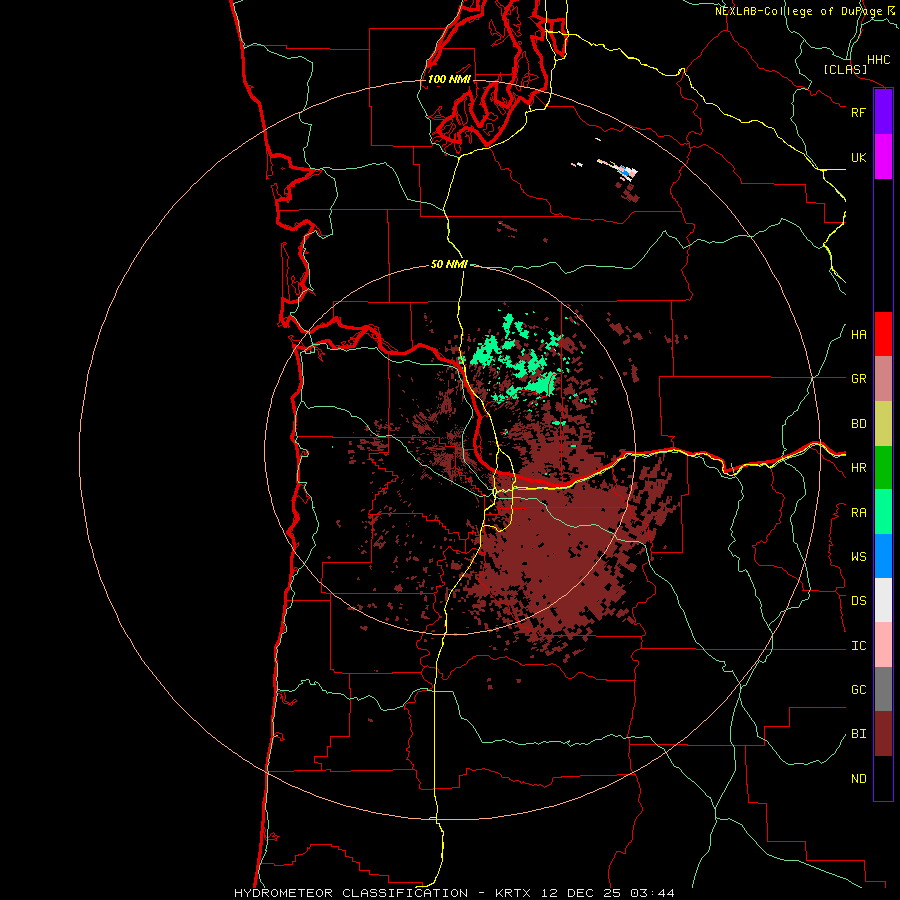Click the UK legend label
This screenshot has width=900, height=900.
click(858, 157)
